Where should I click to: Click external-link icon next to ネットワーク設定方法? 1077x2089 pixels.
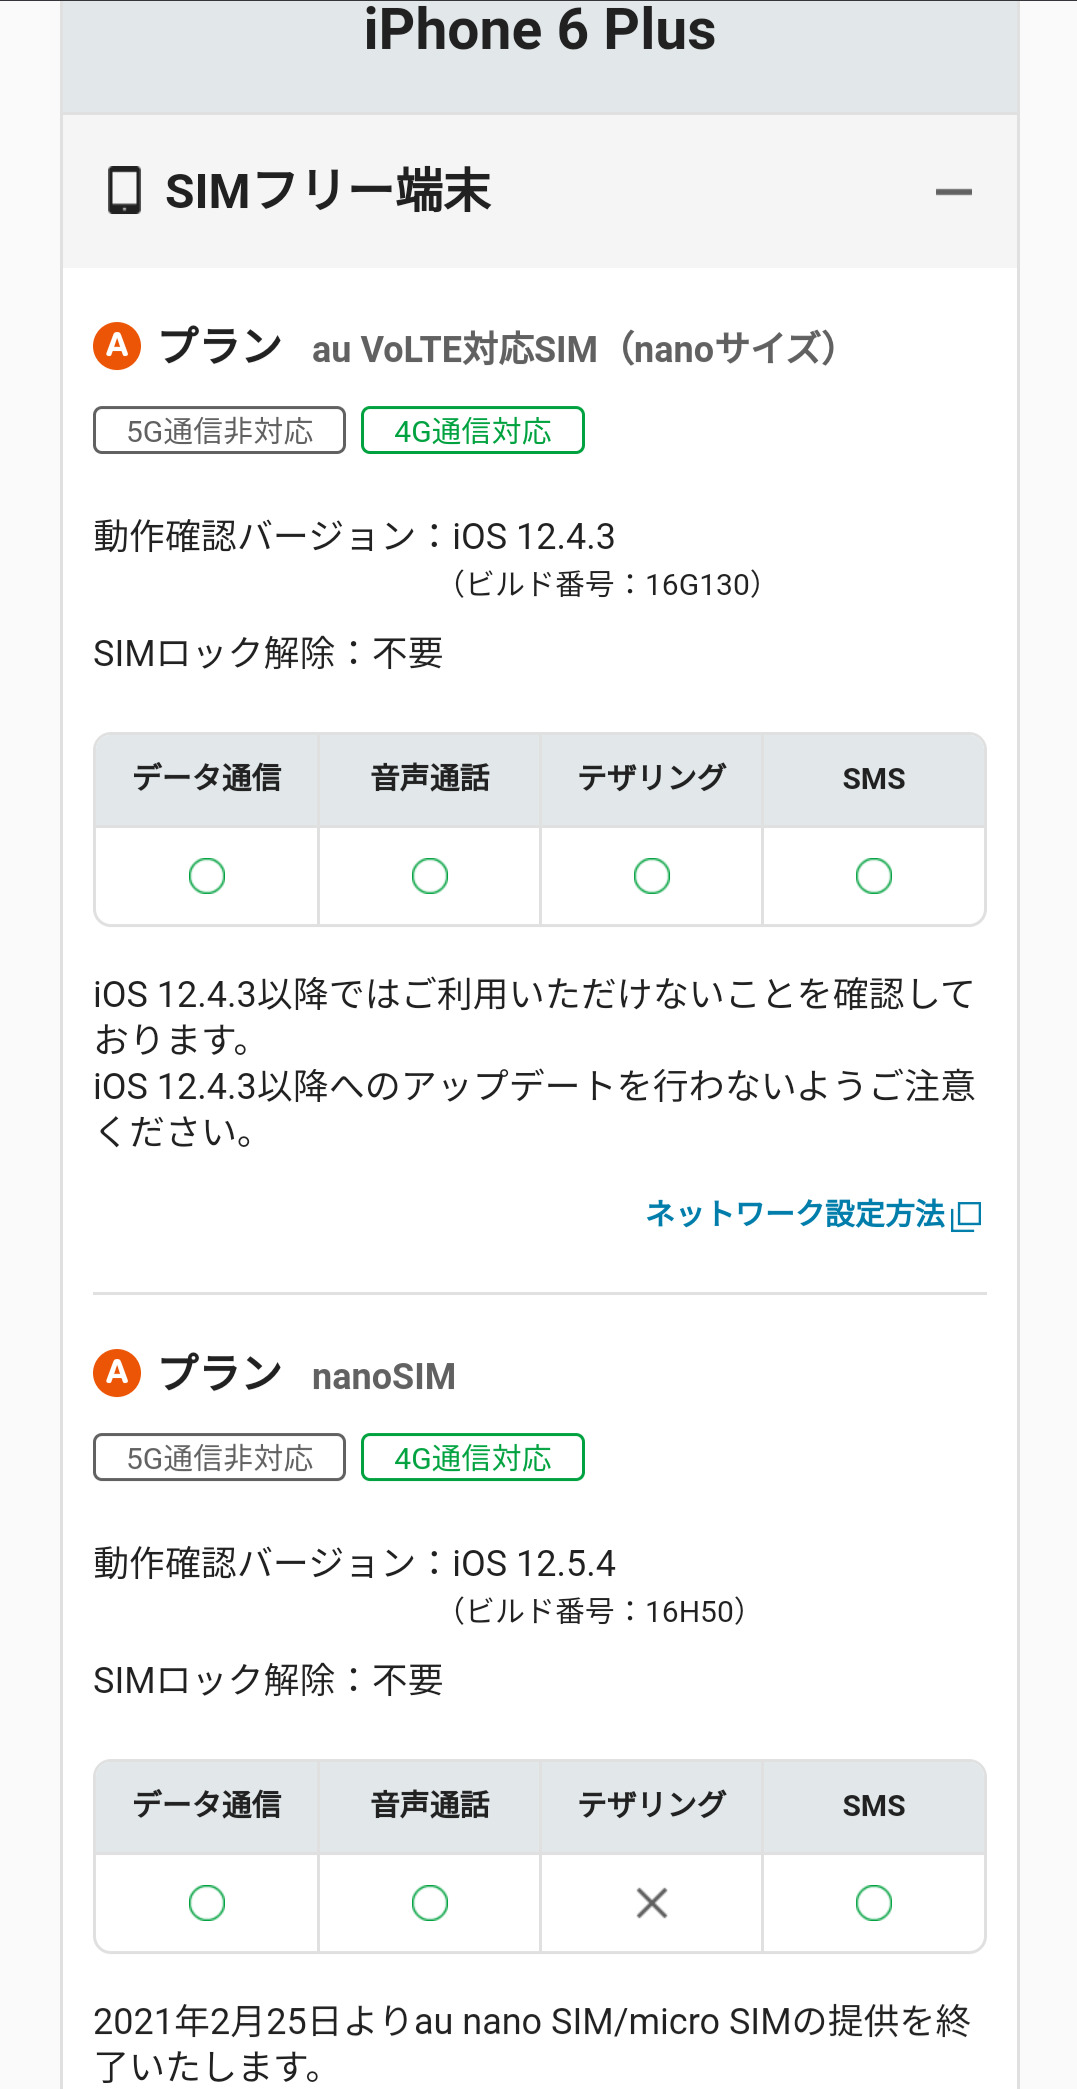967,1216
